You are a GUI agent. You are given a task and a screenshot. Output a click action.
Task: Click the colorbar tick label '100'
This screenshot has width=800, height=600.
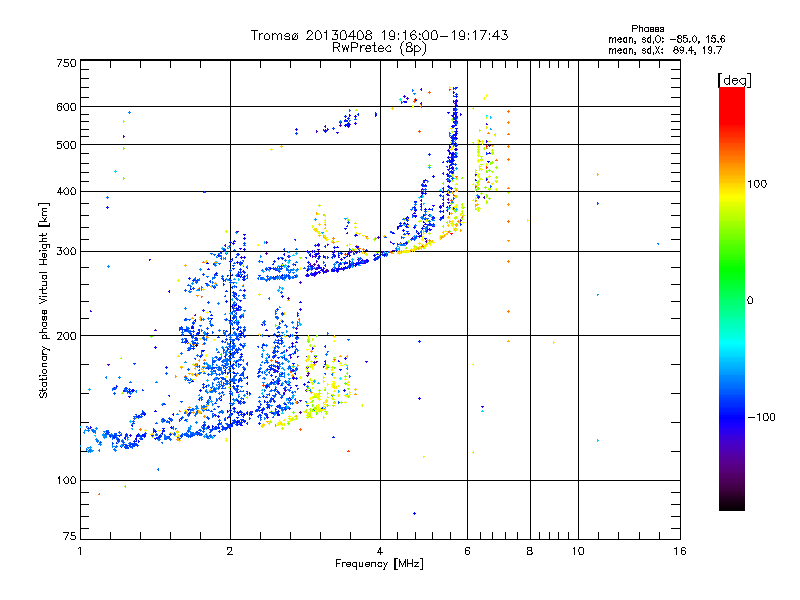pyautogui.click(x=757, y=184)
